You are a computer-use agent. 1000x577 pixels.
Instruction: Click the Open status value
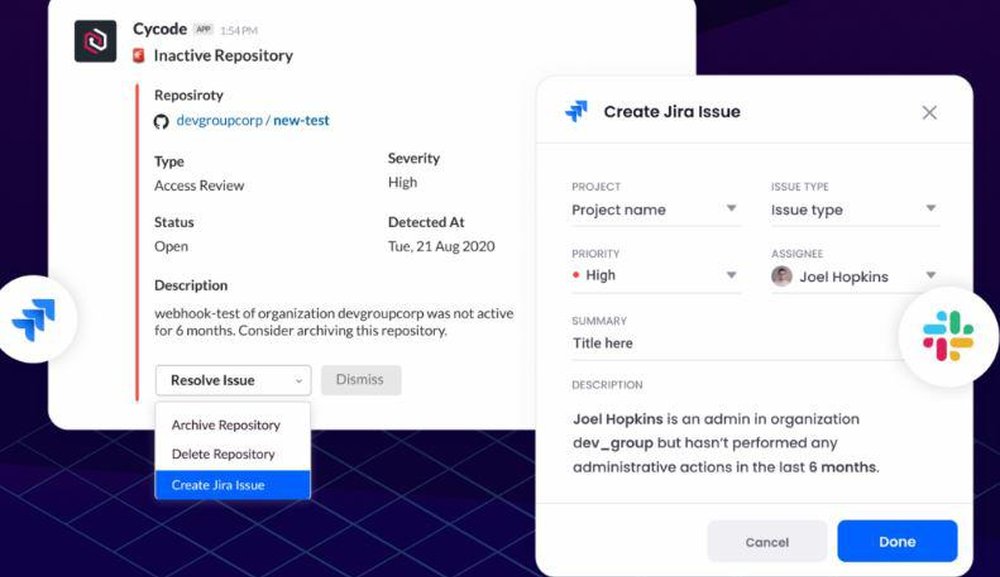171,247
